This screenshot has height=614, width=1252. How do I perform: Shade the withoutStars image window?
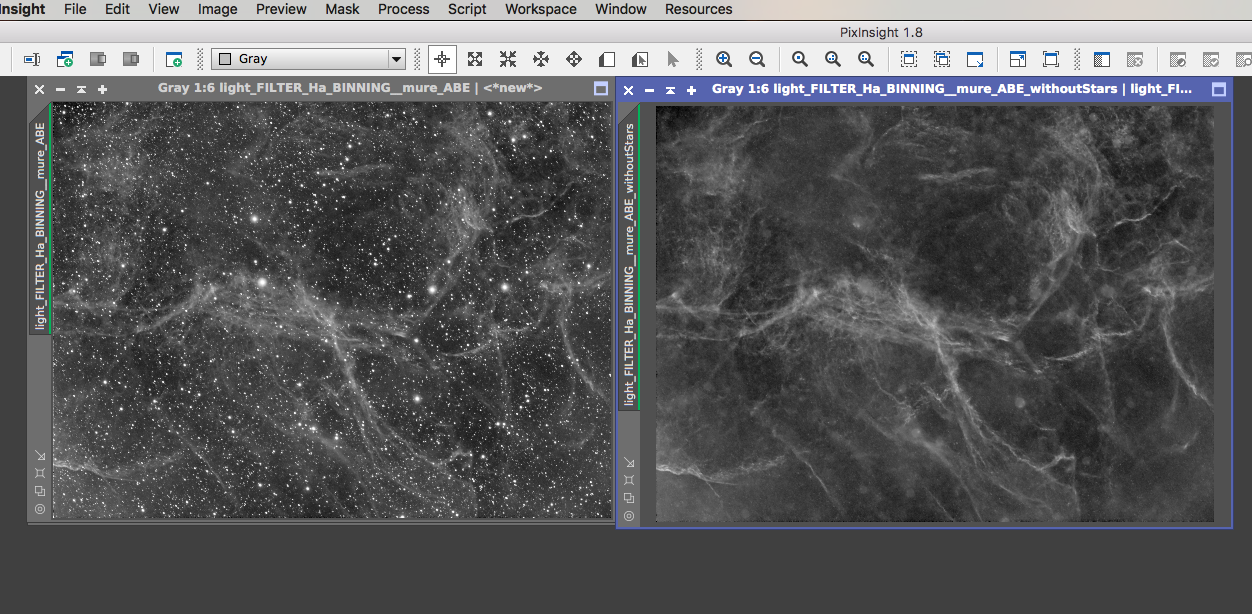670,90
